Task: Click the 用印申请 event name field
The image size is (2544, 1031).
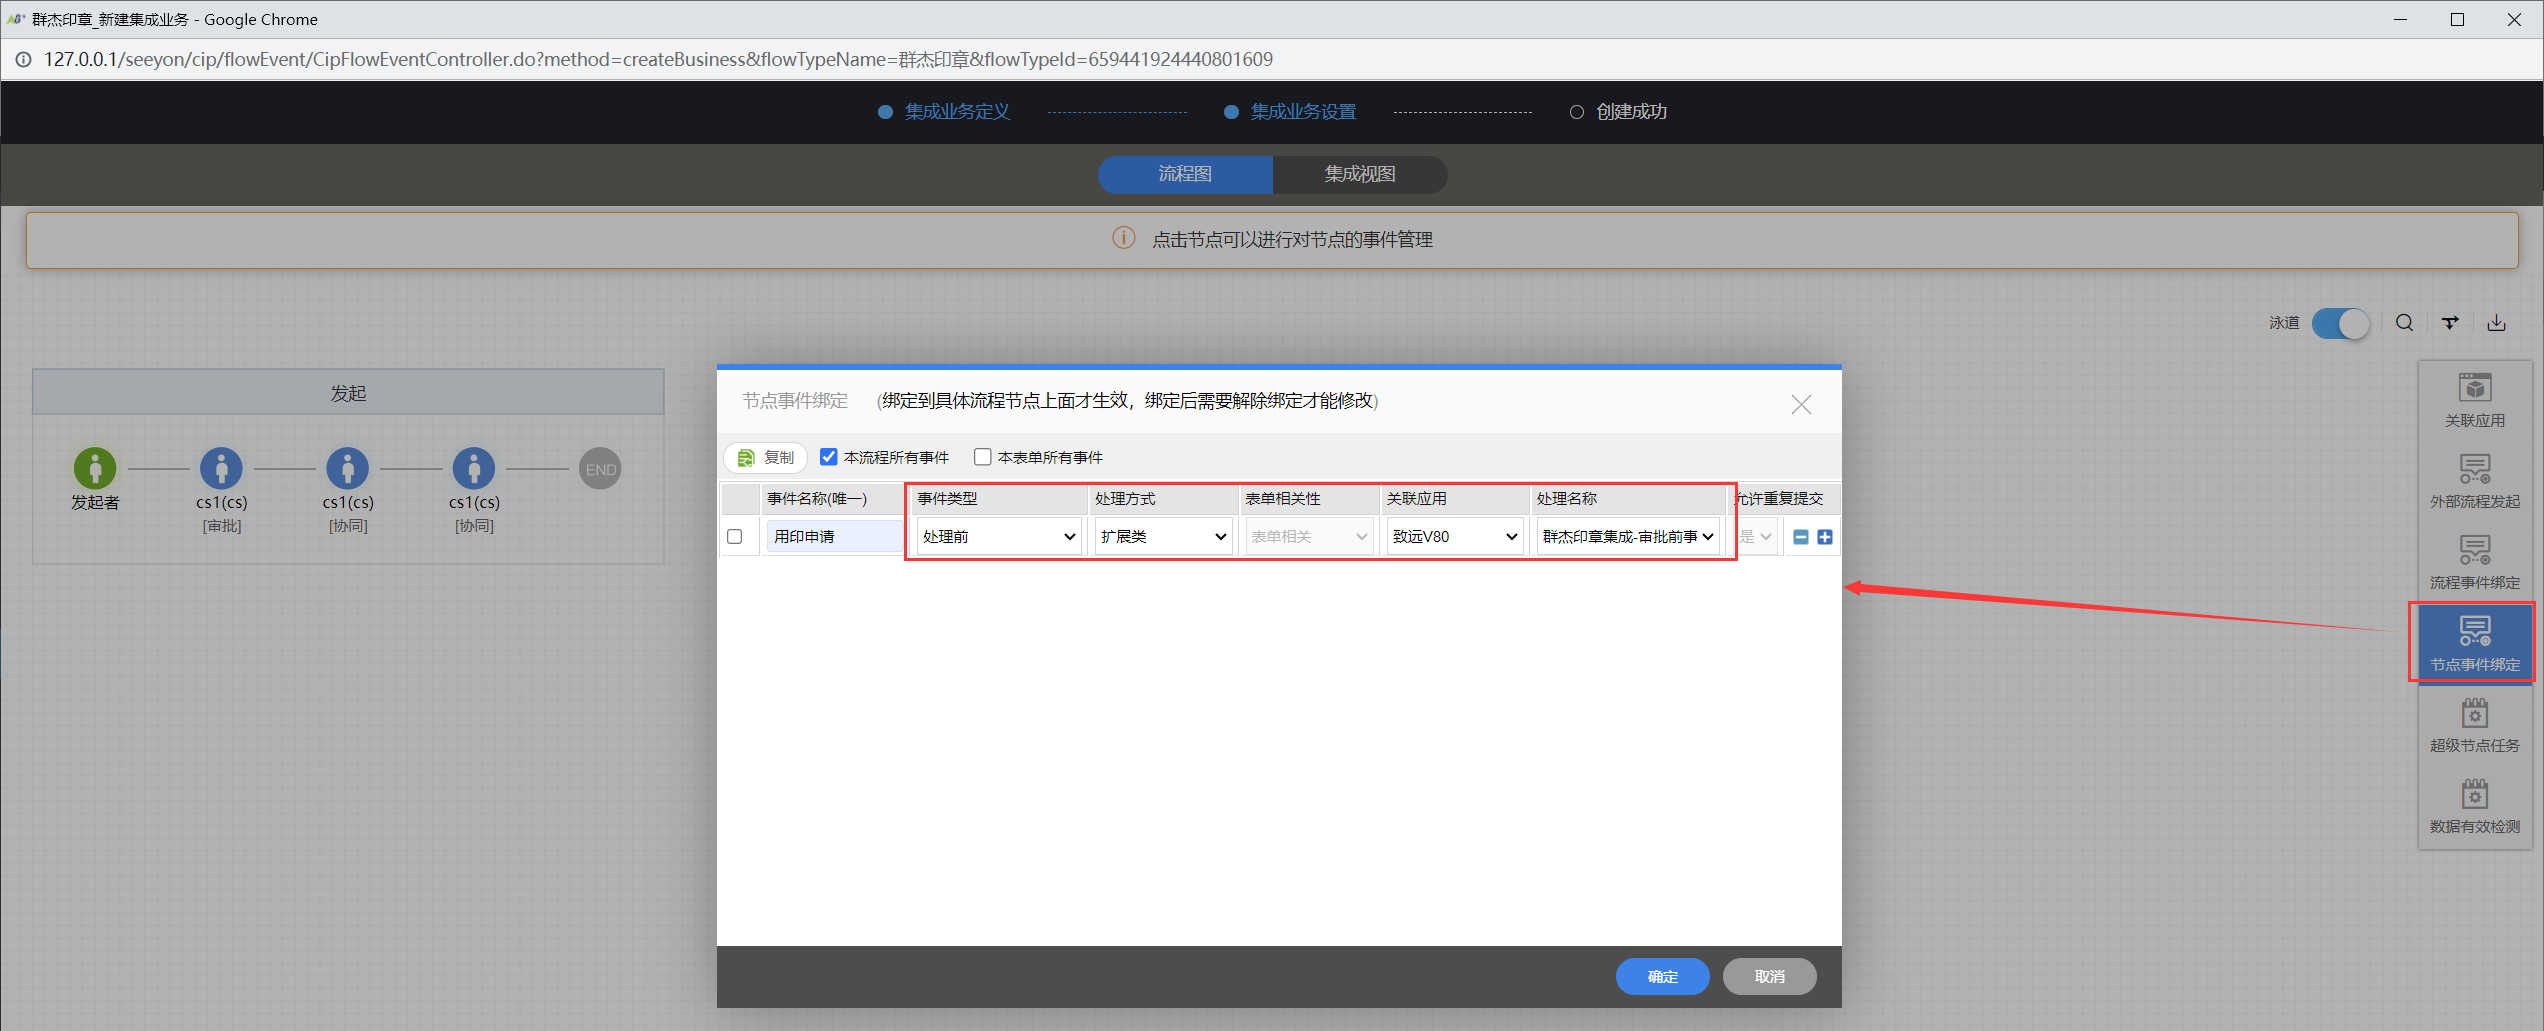Action: click(832, 537)
